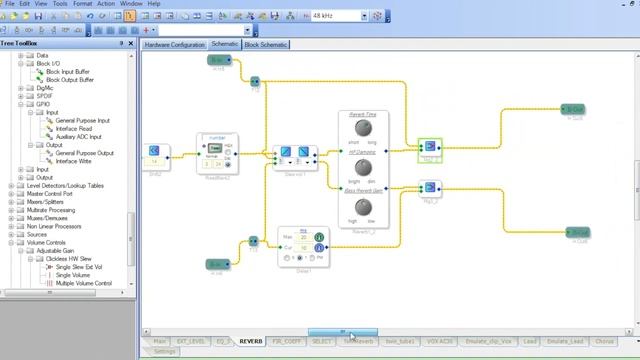
Task: Click the HF Damping knob
Action: tap(363, 167)
